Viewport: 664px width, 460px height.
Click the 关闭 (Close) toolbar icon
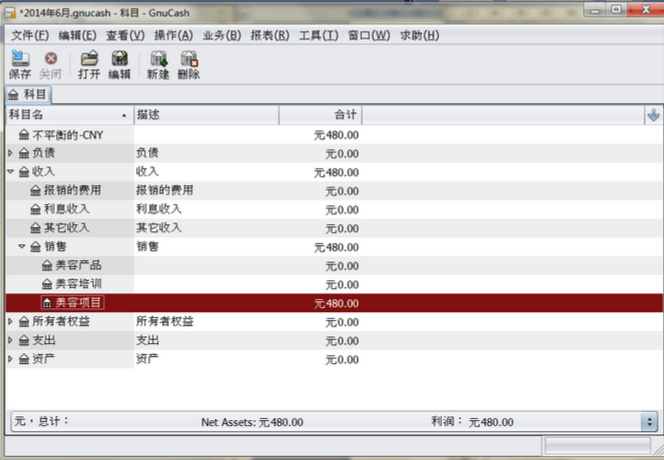50,64
